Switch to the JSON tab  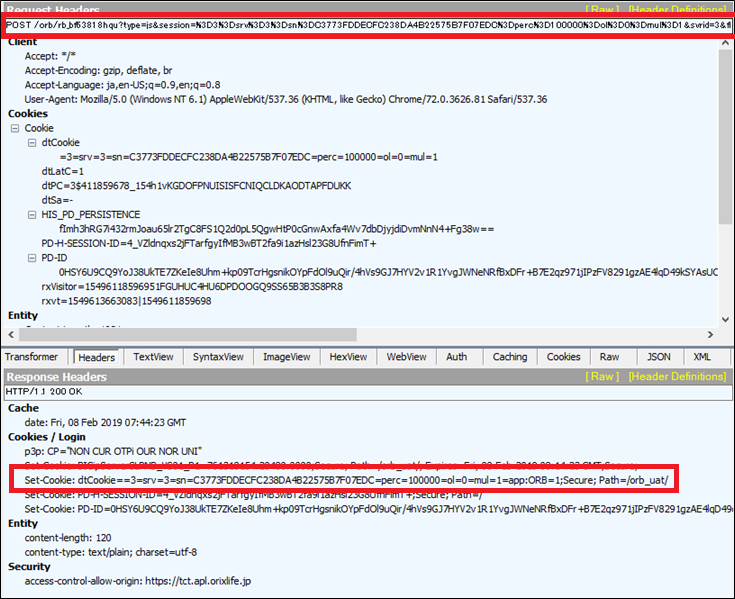658,357
